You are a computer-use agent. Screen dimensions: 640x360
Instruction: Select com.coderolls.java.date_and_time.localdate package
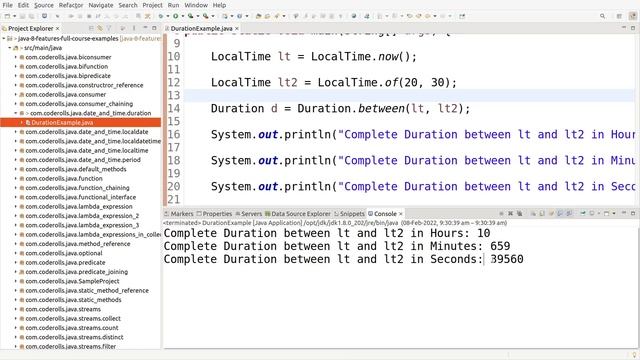[x=87, y=132]
